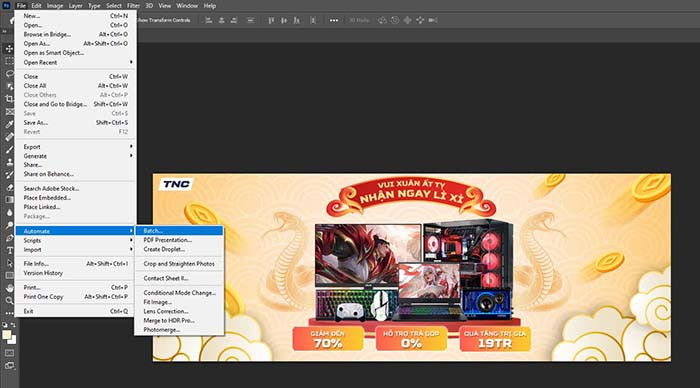Expand the Import submenu
This screenshot has height=388, width=700.
point(75,250)
